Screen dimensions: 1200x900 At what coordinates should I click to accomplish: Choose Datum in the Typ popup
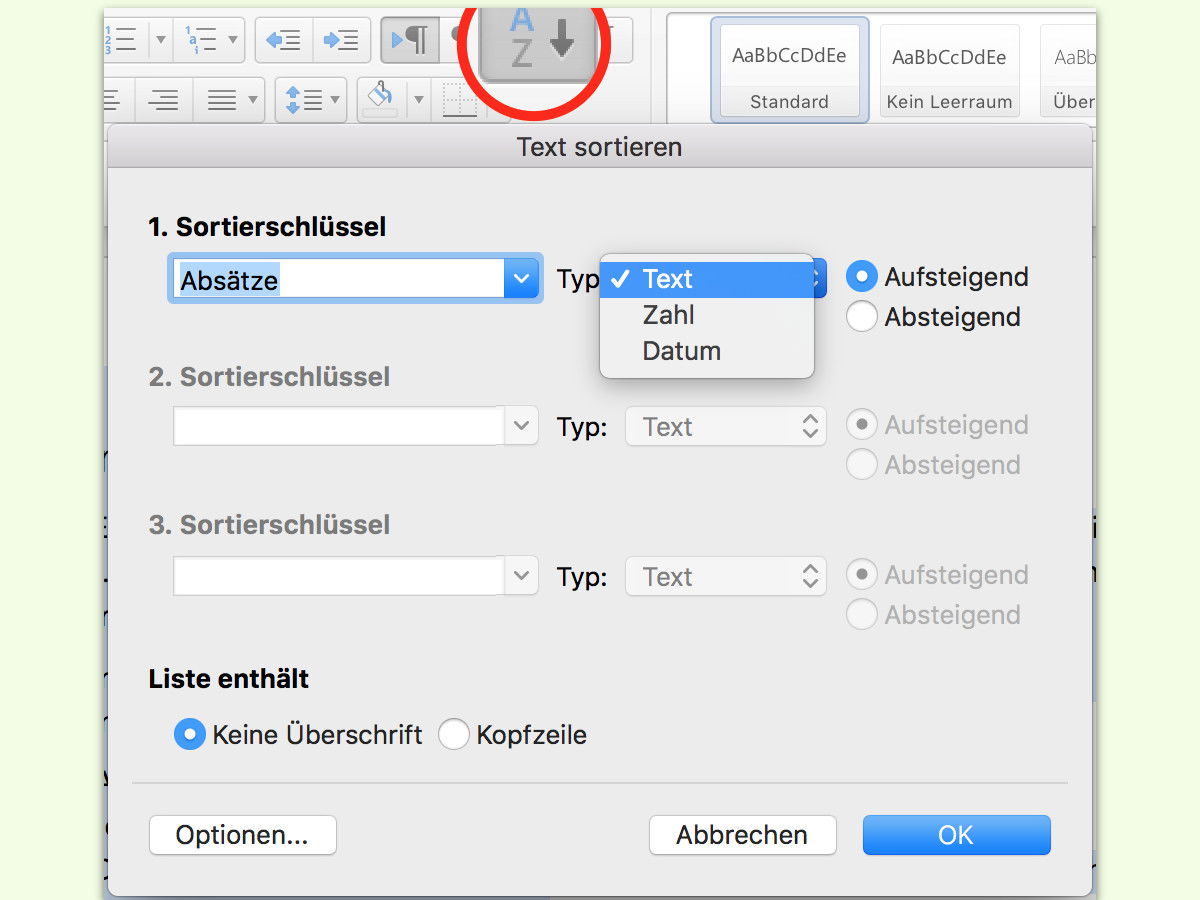point(707,351)
